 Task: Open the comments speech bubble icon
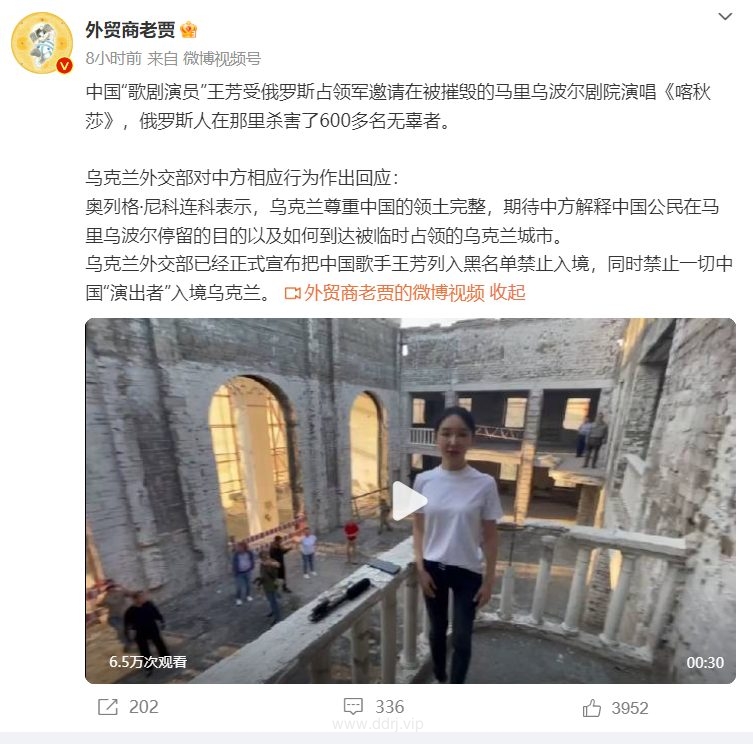[353, 707]
